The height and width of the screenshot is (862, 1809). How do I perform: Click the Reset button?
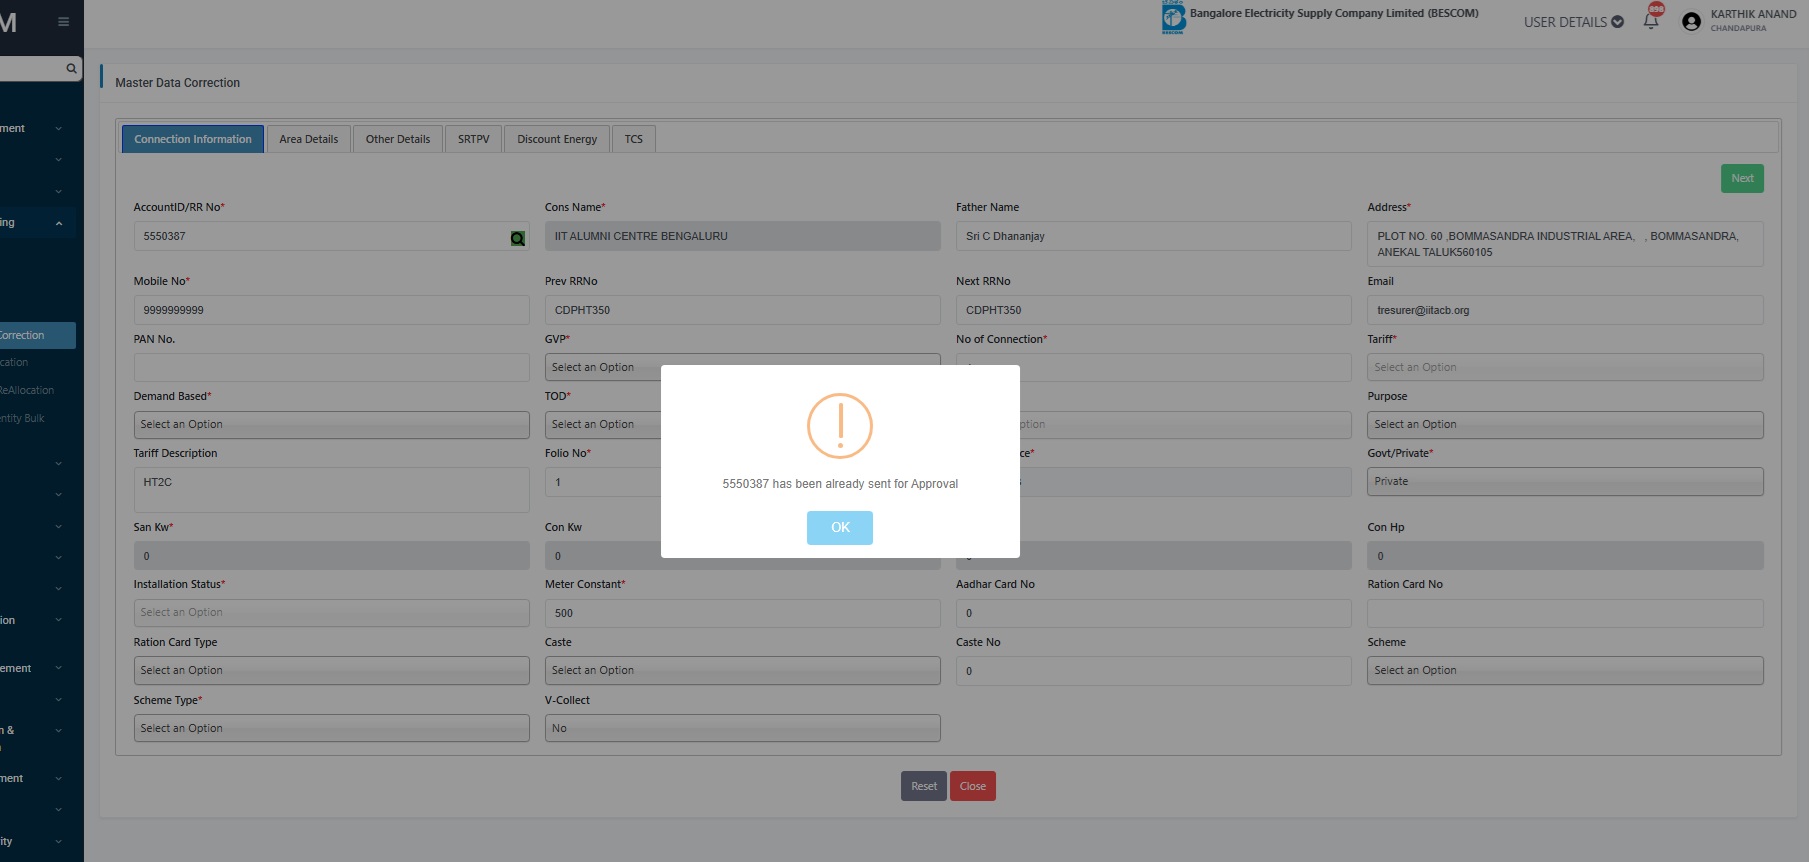[923, 786]
